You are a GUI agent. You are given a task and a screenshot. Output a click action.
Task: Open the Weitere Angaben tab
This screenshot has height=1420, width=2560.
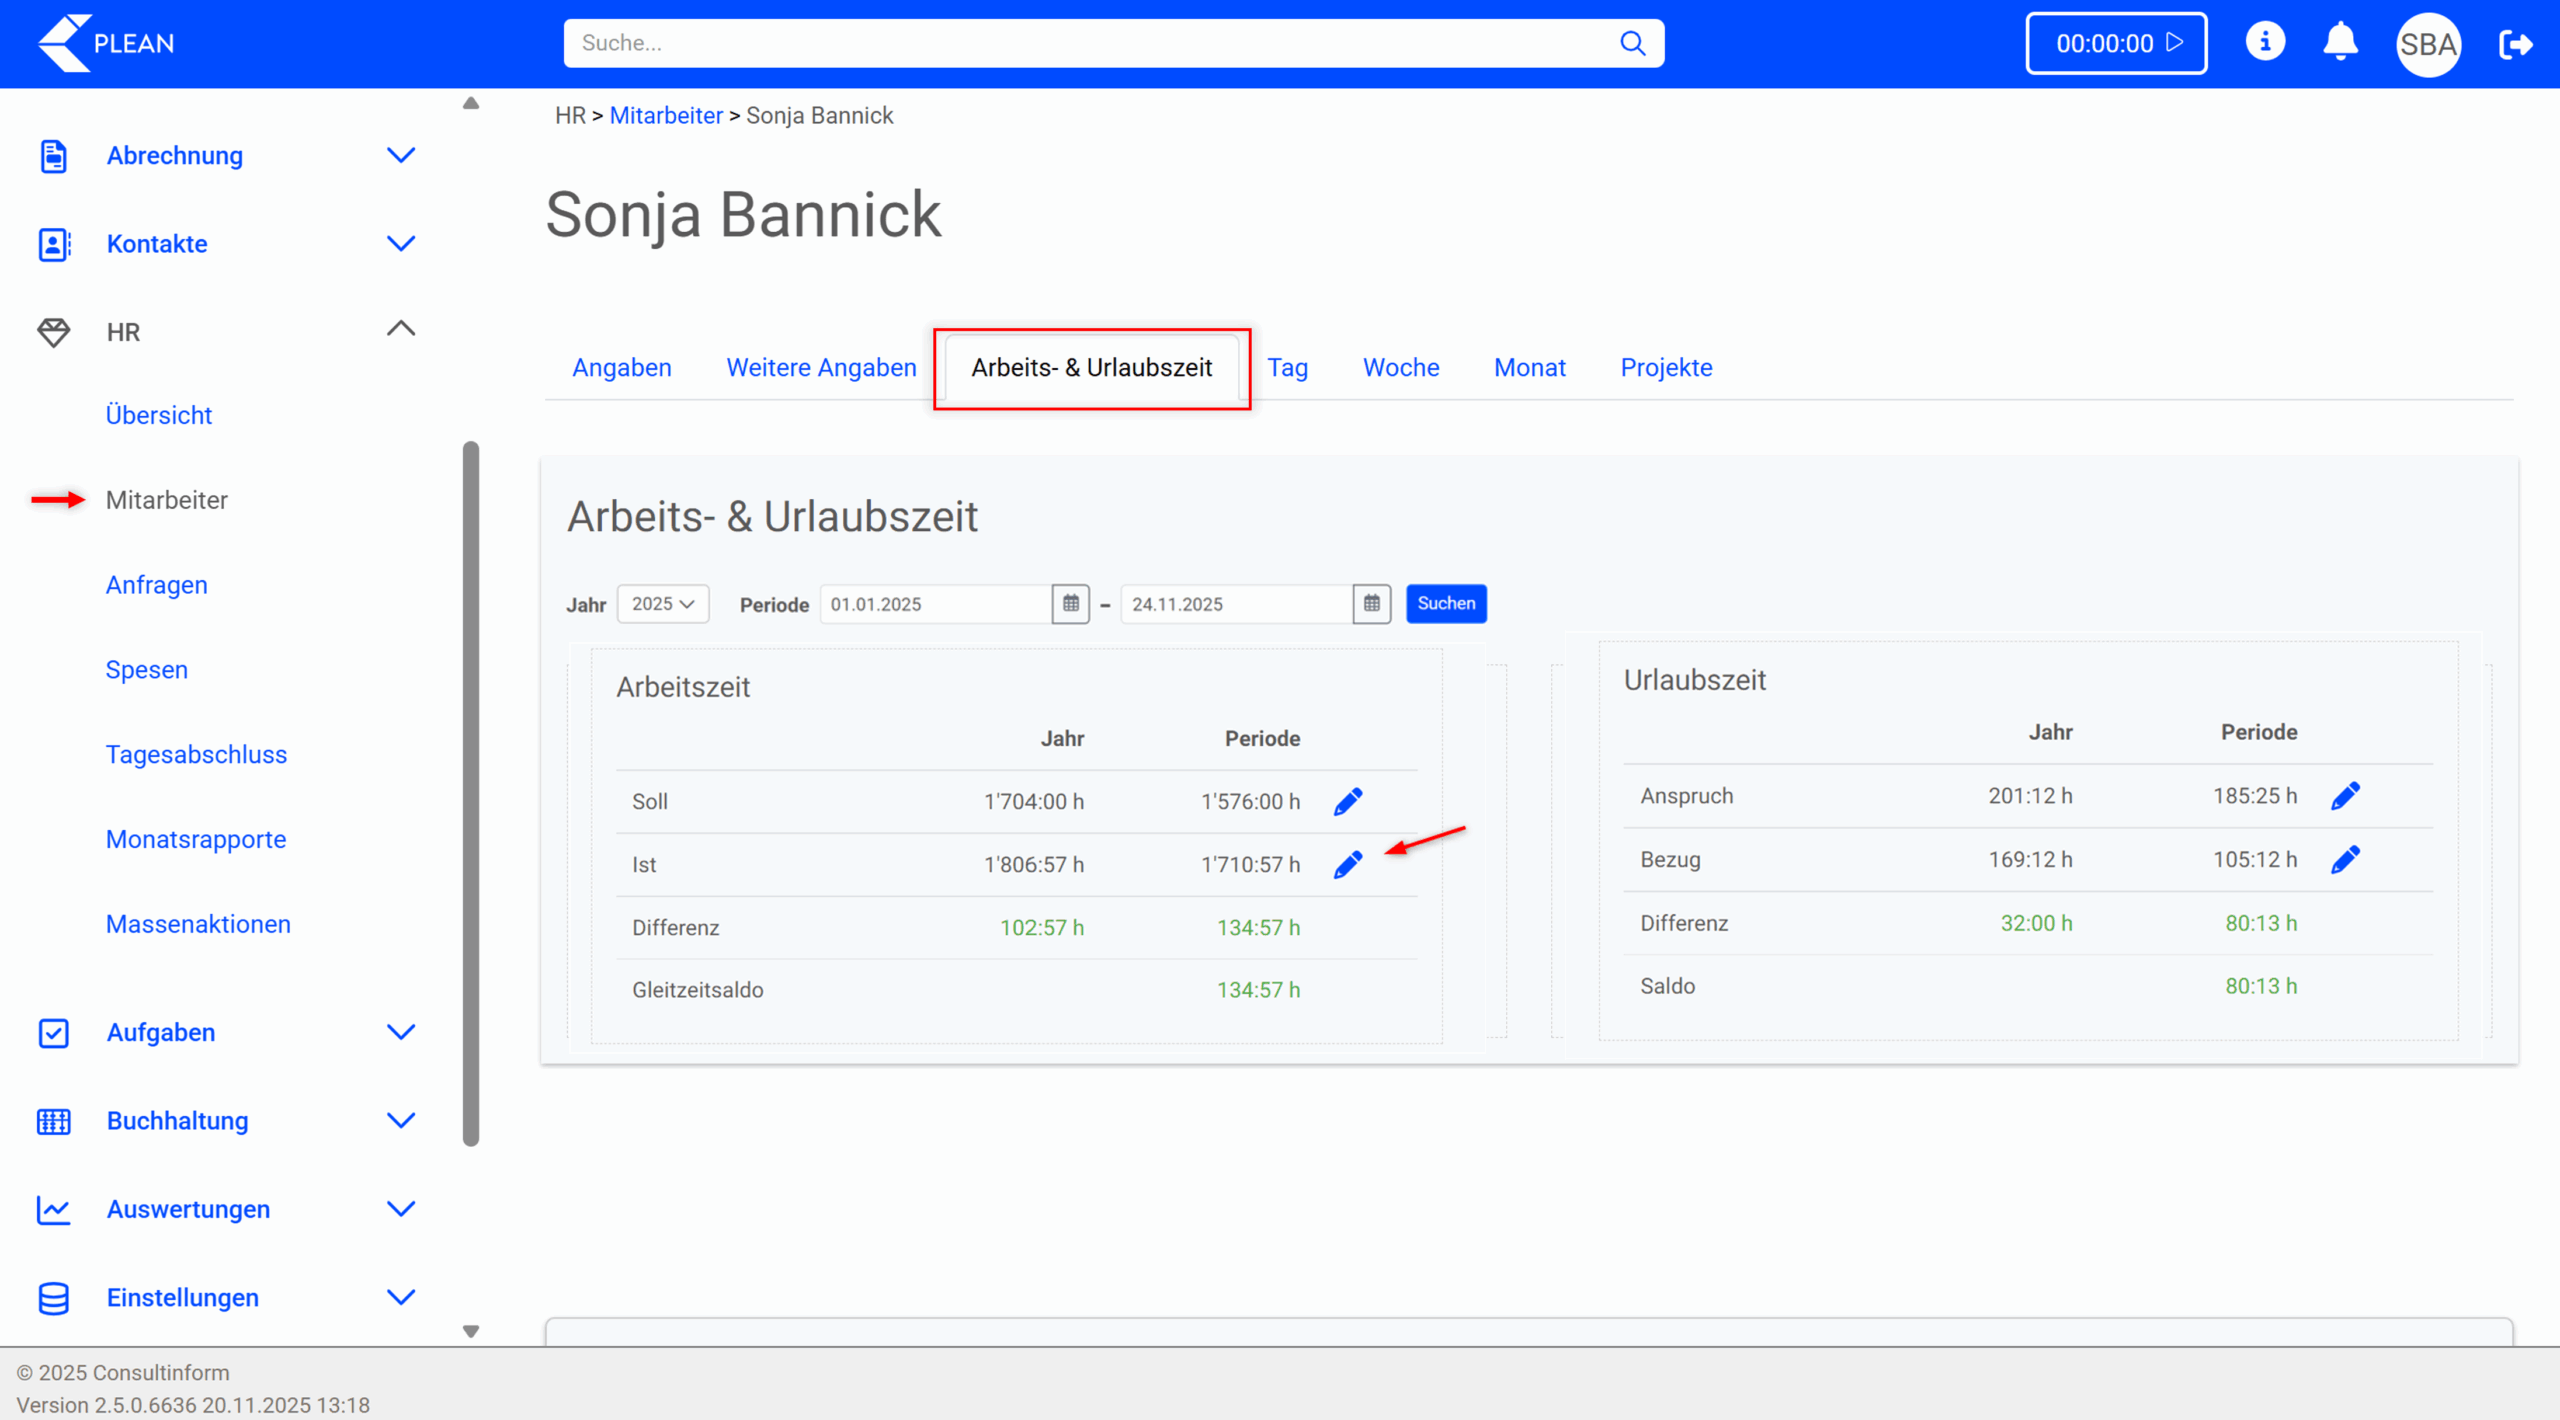(x=820, y=367)
